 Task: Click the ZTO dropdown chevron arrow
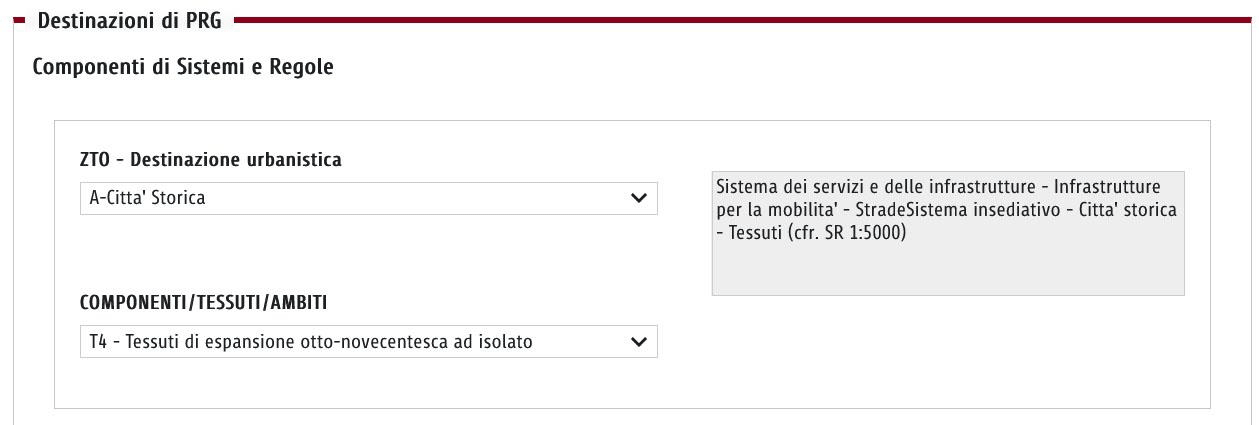pyautogui.click(x=639, y=198)
